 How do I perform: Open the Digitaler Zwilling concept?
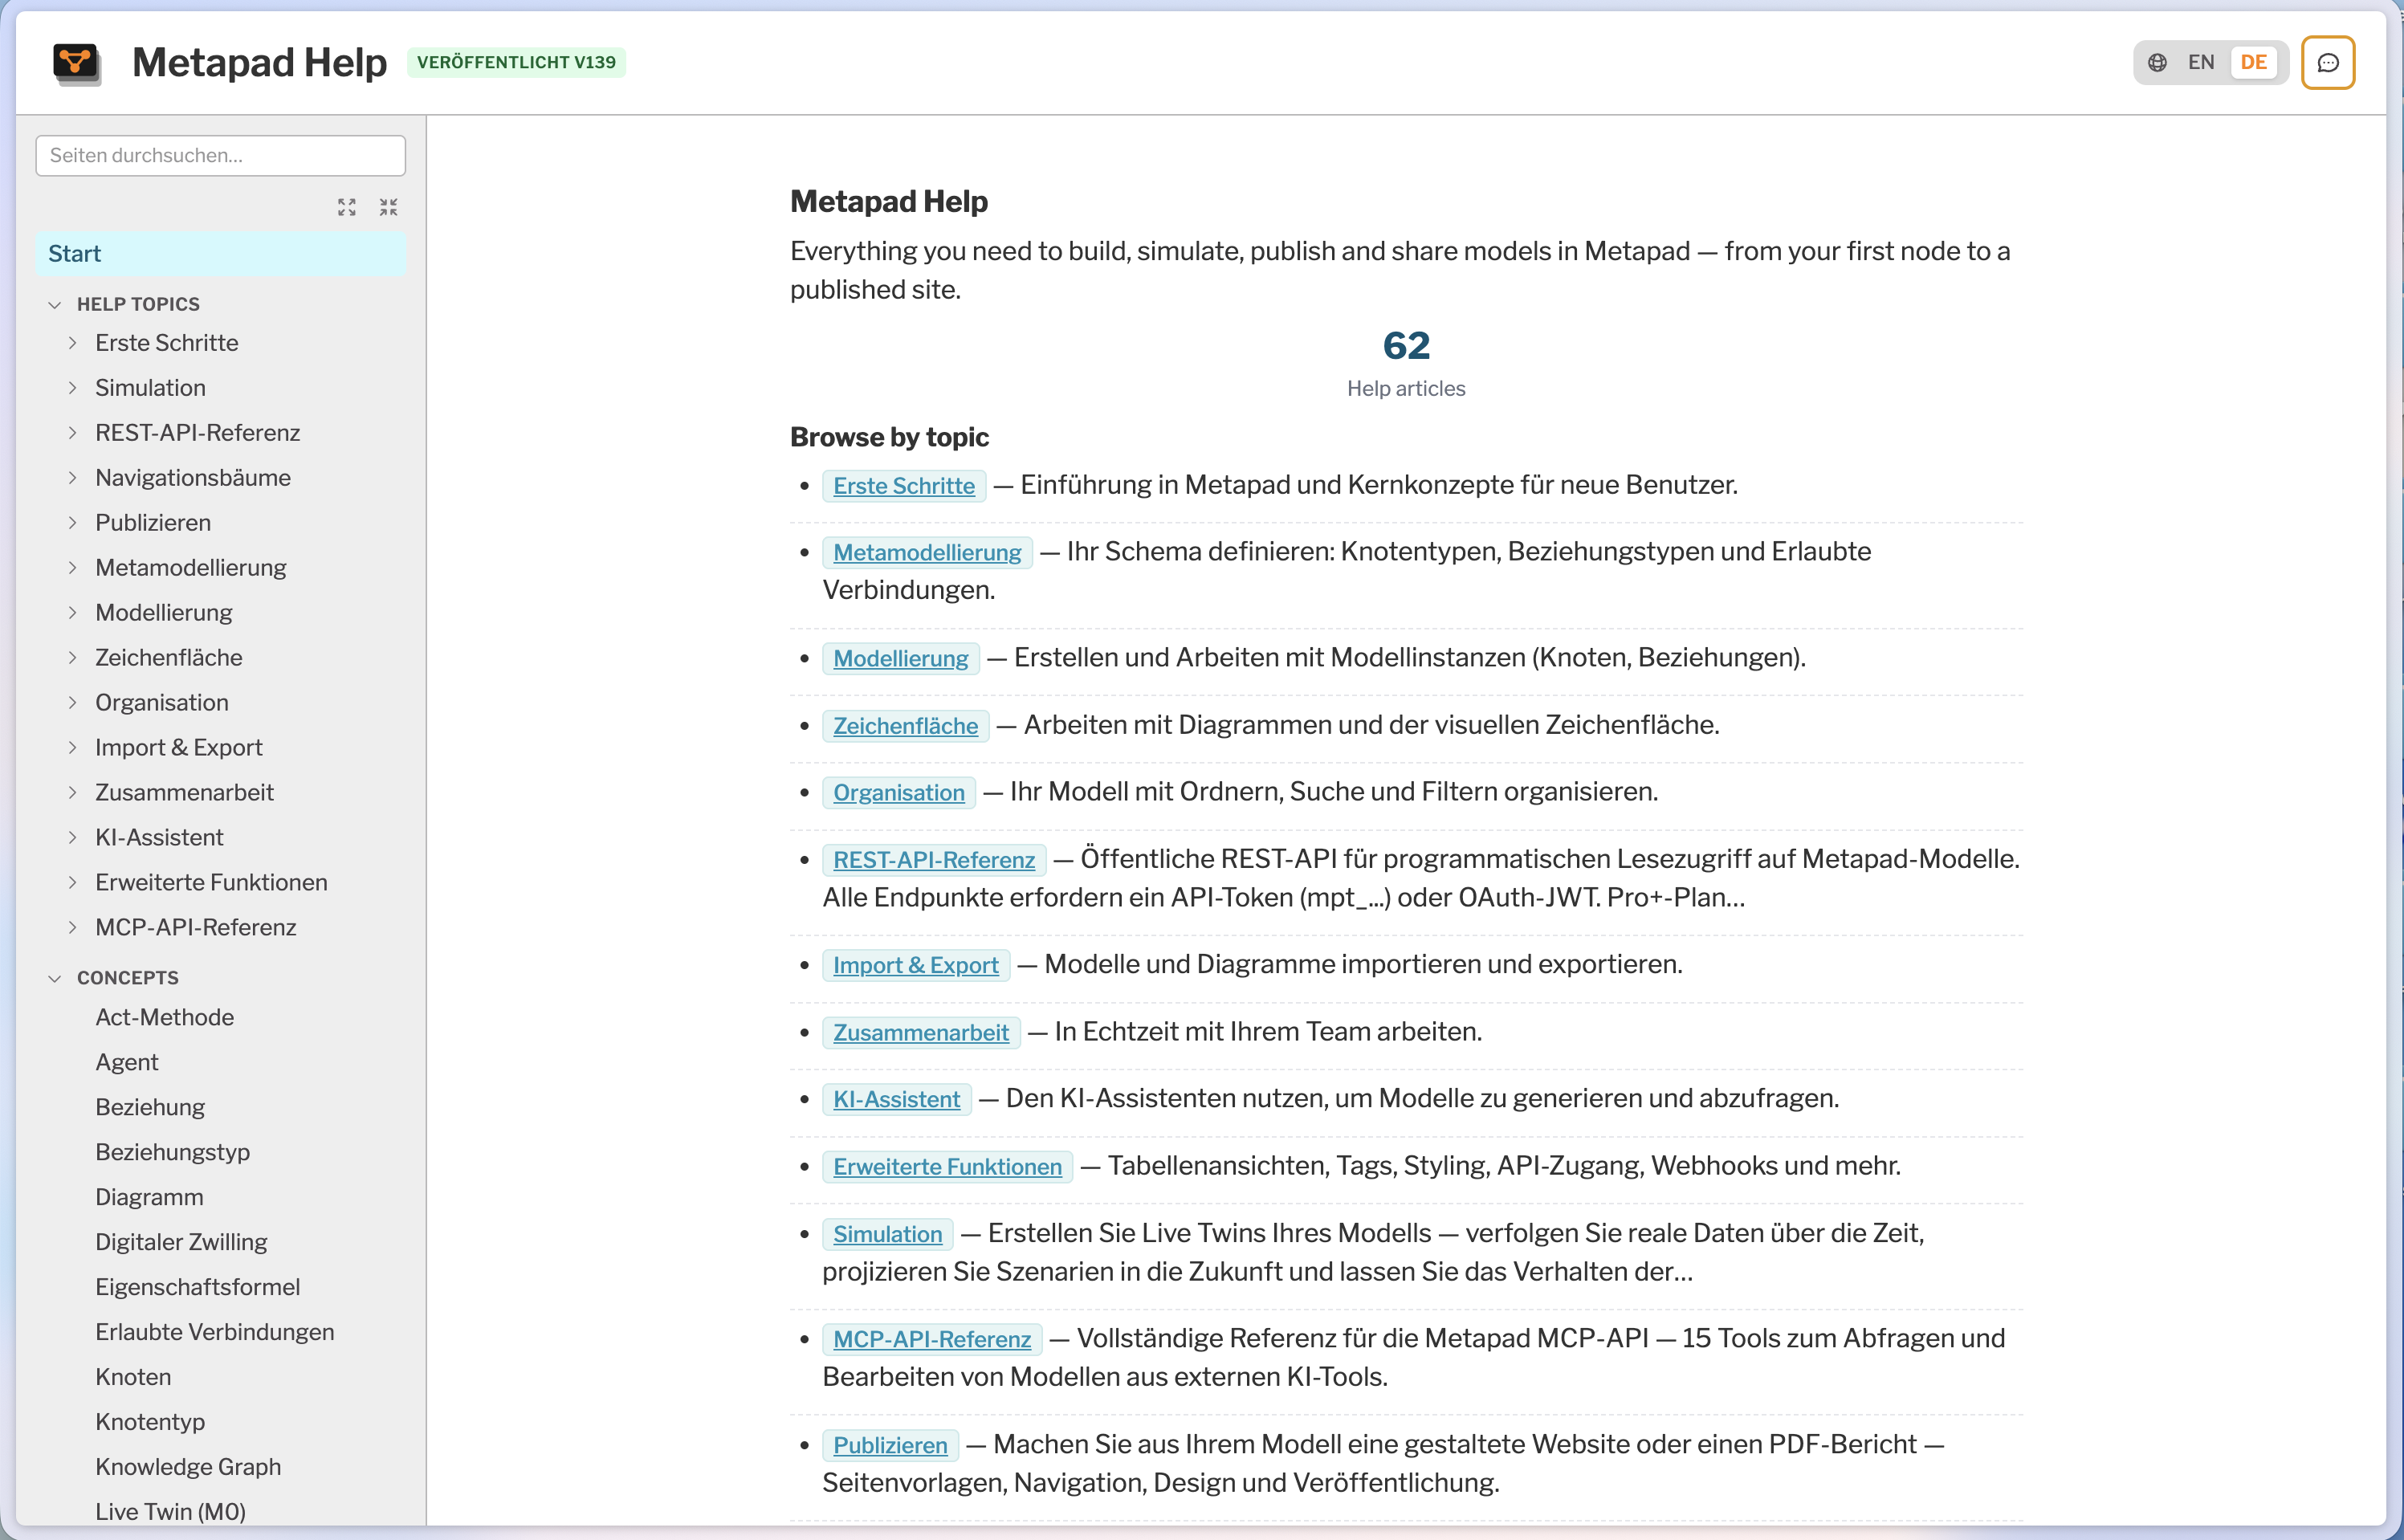(x=181, y=1243)
